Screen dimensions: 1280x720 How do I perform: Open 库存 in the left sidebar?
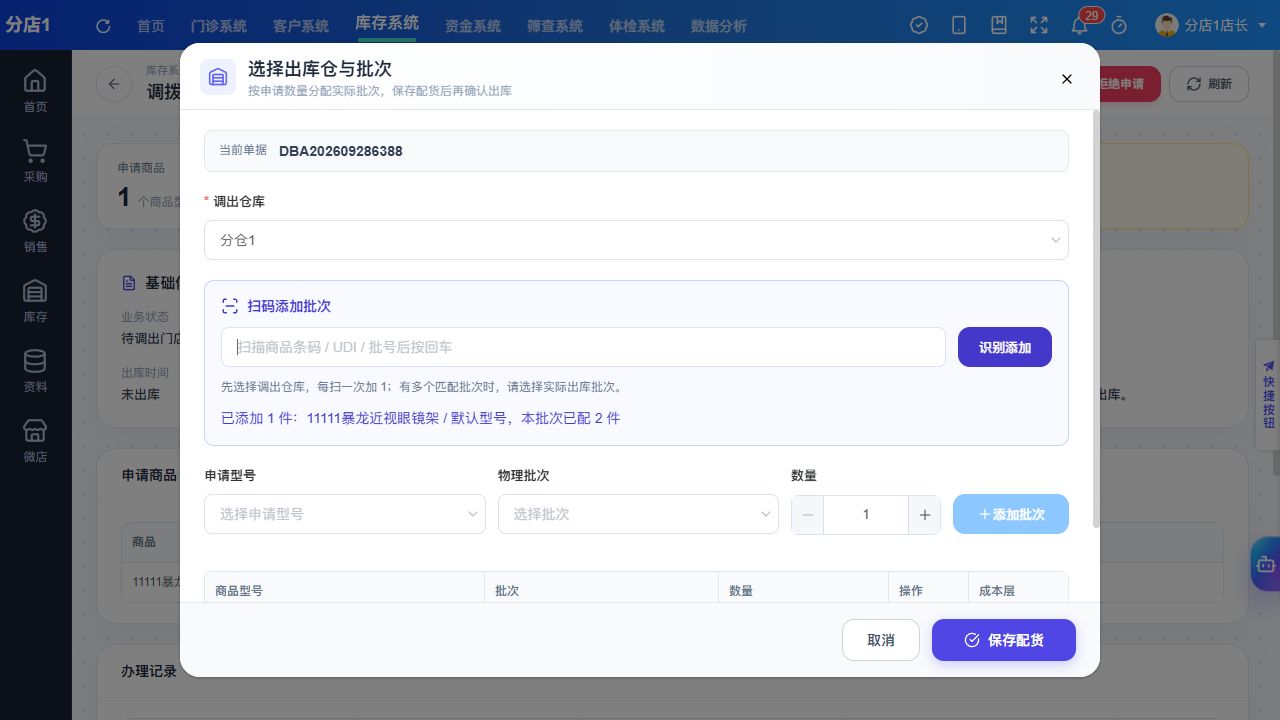pyautogui.click(x=35, y=301)
